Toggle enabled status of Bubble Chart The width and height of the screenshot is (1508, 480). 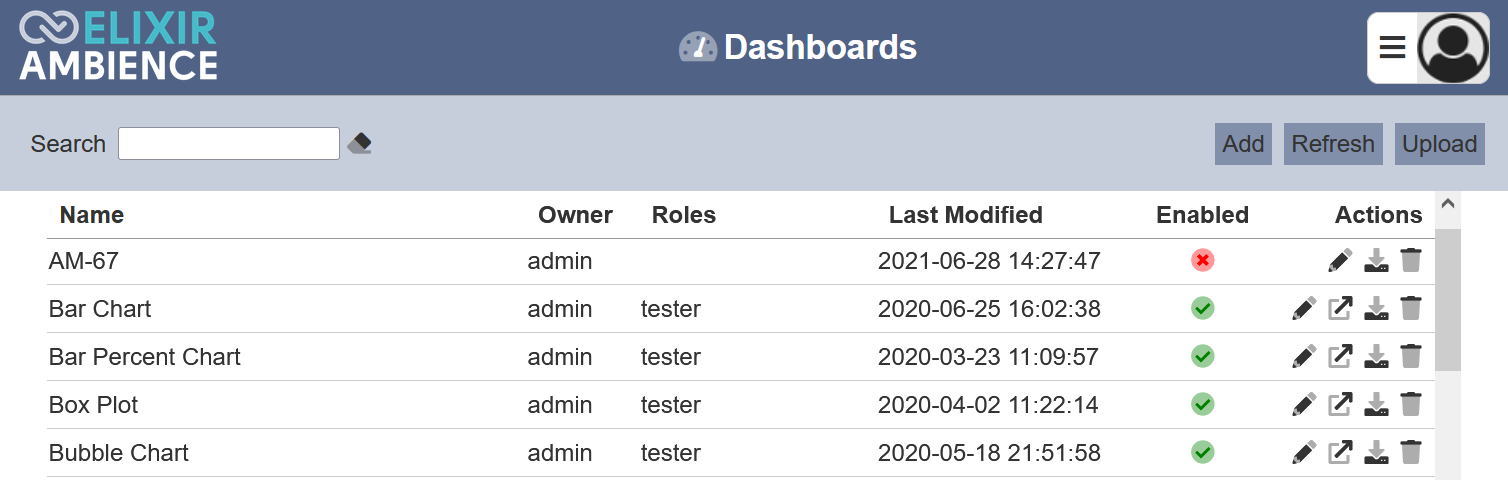coord(1203,453)
